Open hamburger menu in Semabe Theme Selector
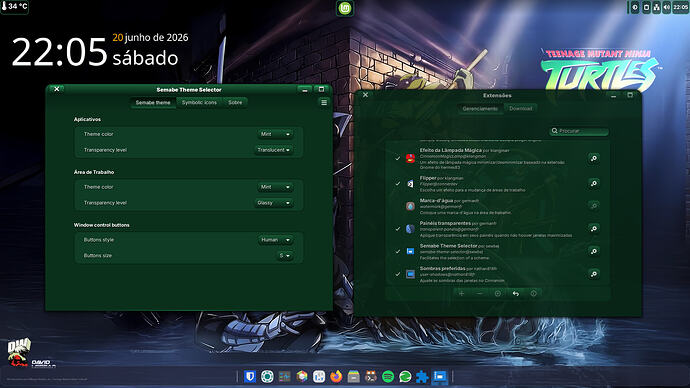Image resolution: width=690 pixels, height=388 pixels. tap(324, 102)
